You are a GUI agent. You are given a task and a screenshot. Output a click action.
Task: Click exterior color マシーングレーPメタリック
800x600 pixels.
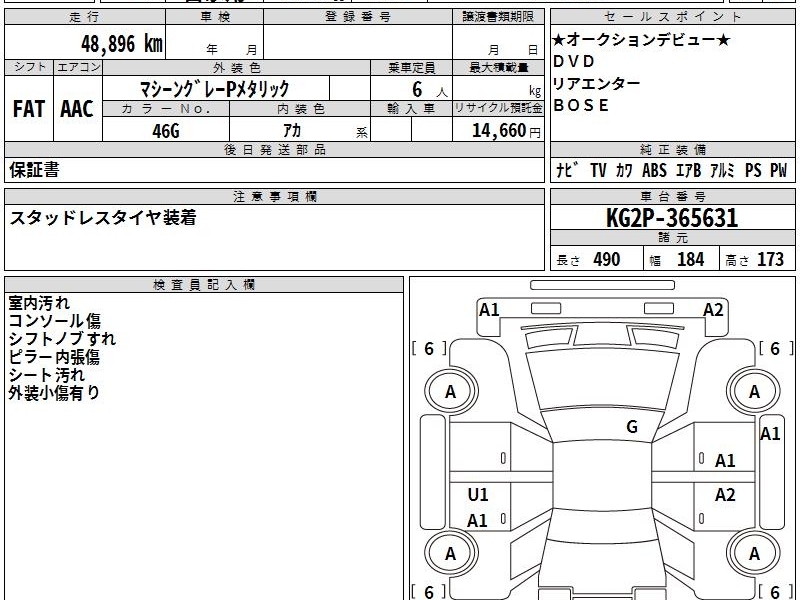(215, 89)
